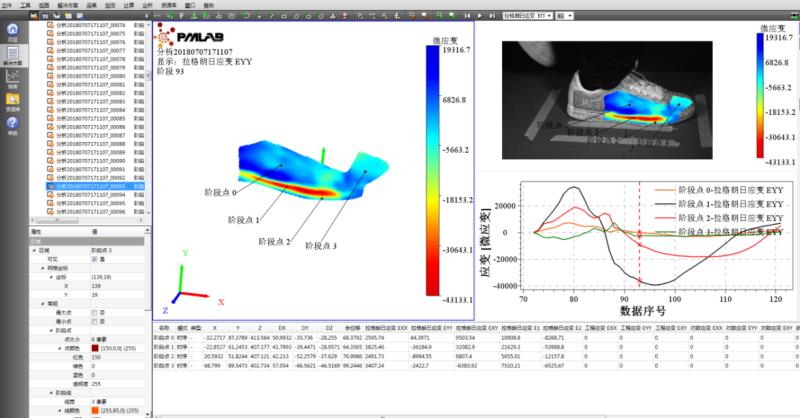Click the Help icon in left sidebar
The image size is (800, 418).
point(12,124)
